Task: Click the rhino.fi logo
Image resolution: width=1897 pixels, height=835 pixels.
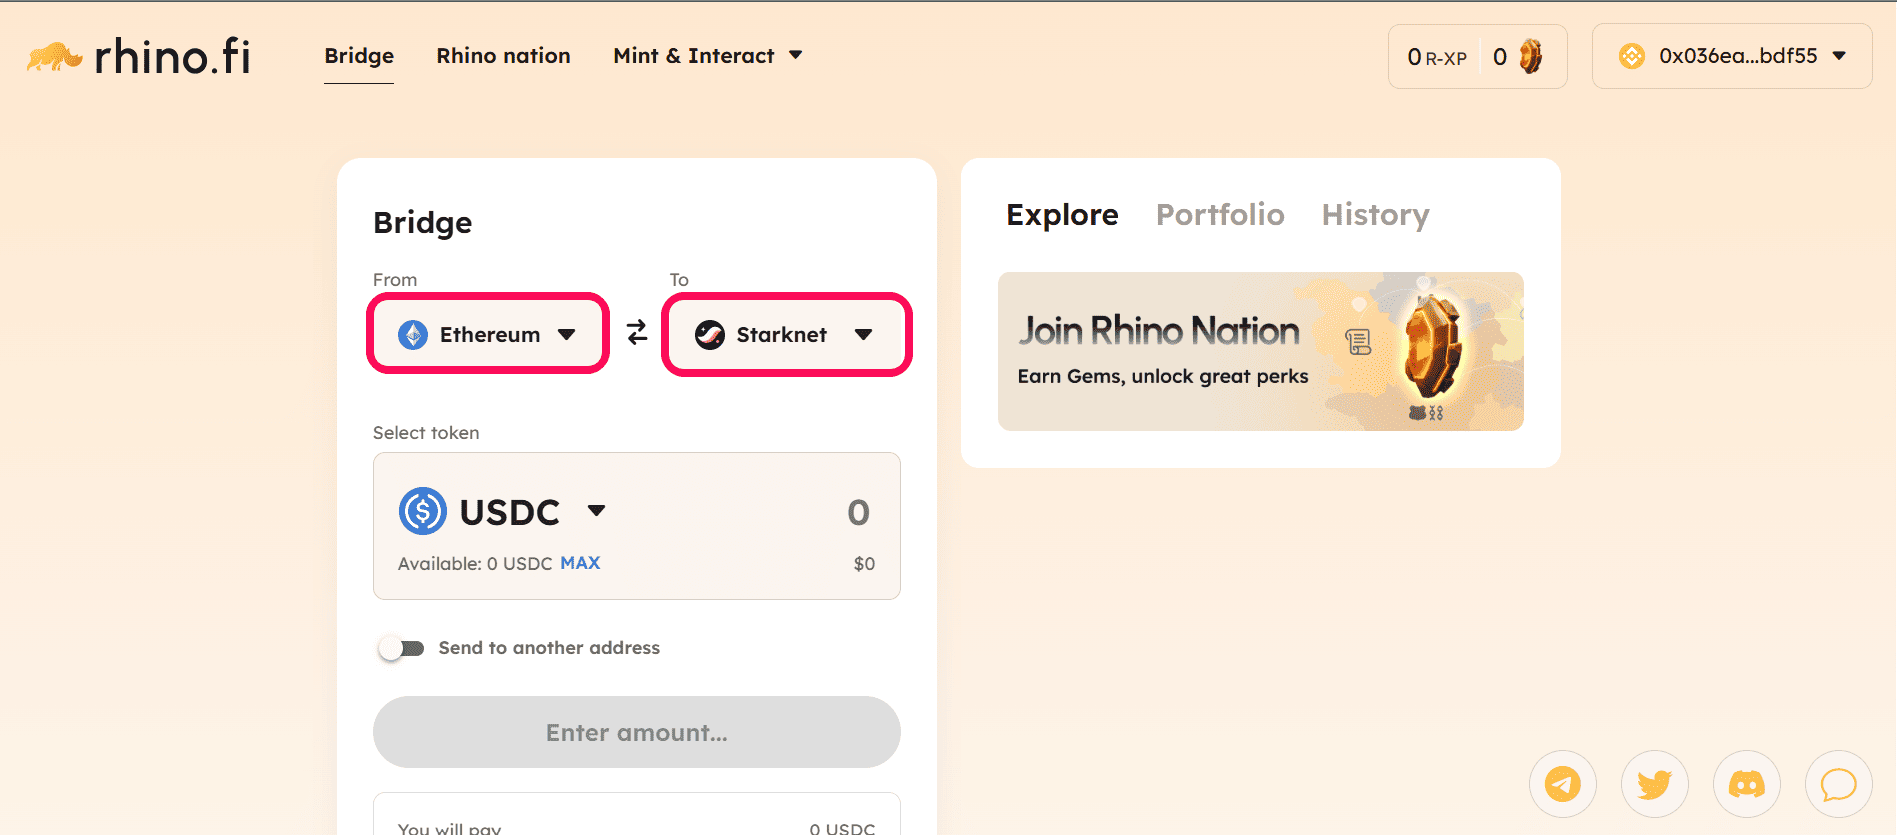Action: pos(138,57)
